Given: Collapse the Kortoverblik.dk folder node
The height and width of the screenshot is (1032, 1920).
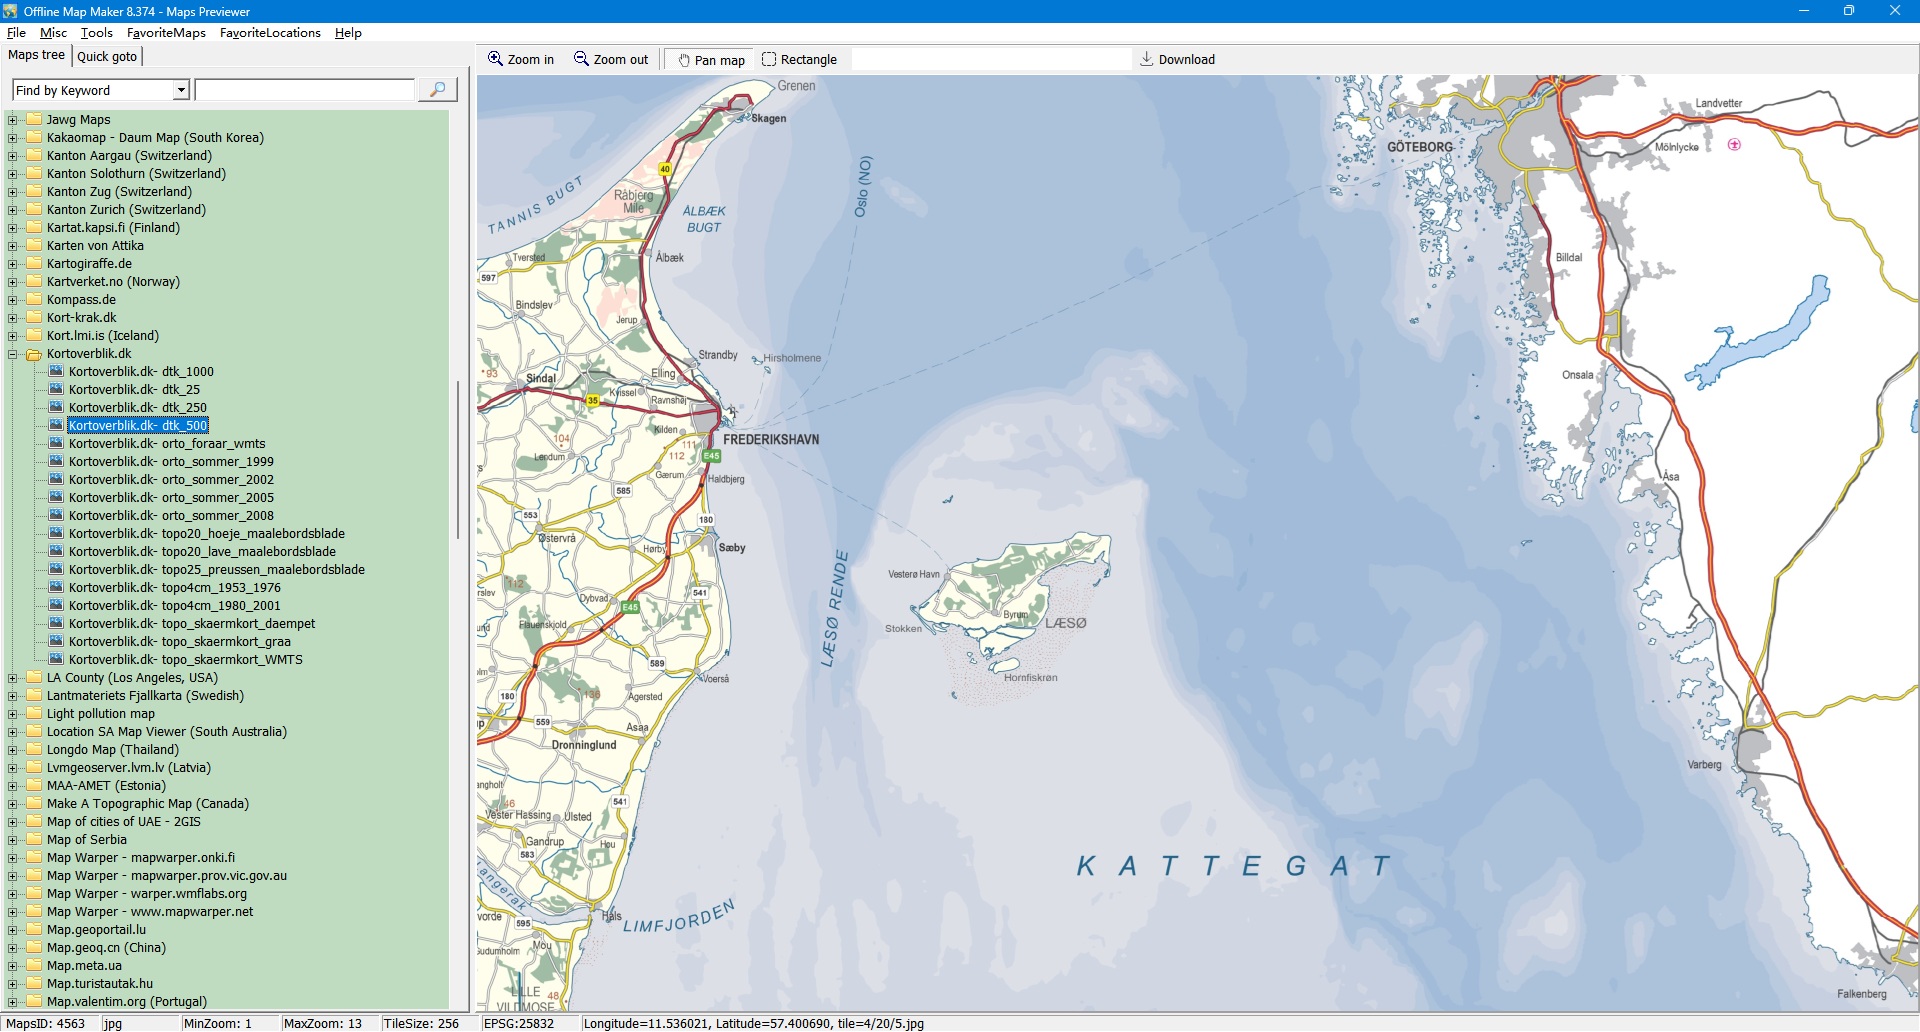Looking at the screenshot, I should [13, 354].
